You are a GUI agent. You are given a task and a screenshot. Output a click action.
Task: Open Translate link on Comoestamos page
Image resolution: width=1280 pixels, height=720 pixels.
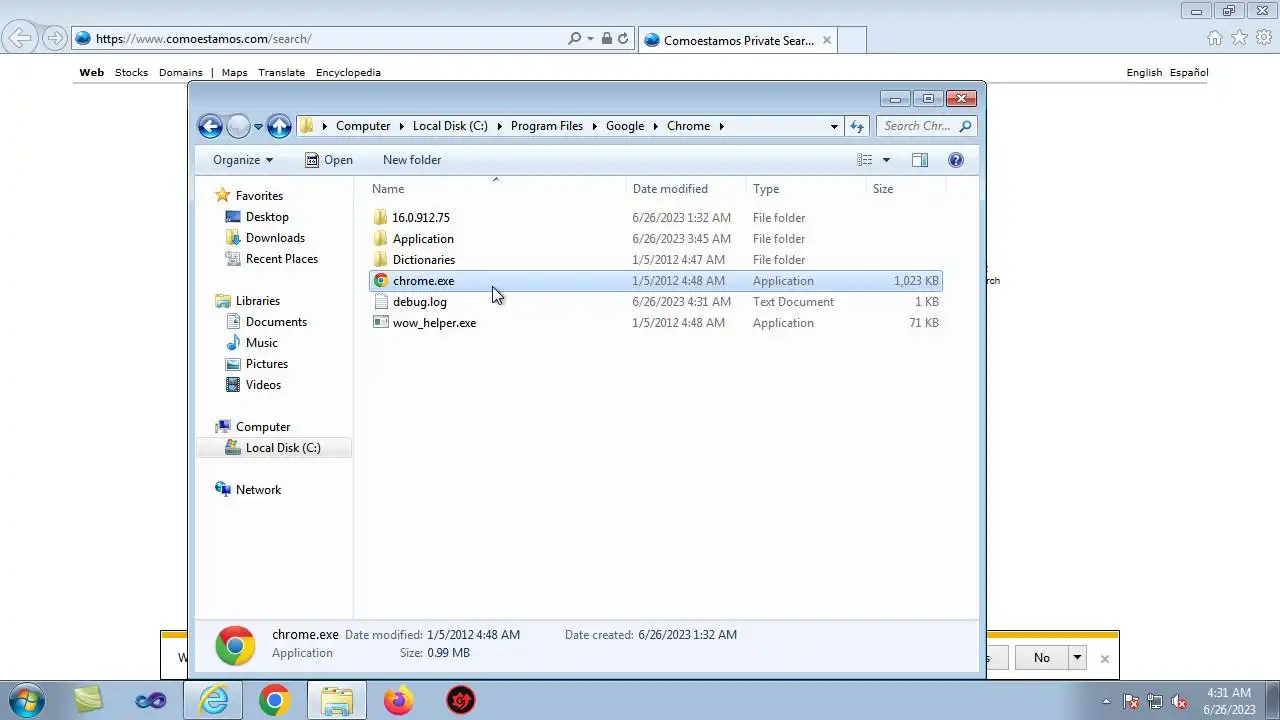tap(281, 72)
